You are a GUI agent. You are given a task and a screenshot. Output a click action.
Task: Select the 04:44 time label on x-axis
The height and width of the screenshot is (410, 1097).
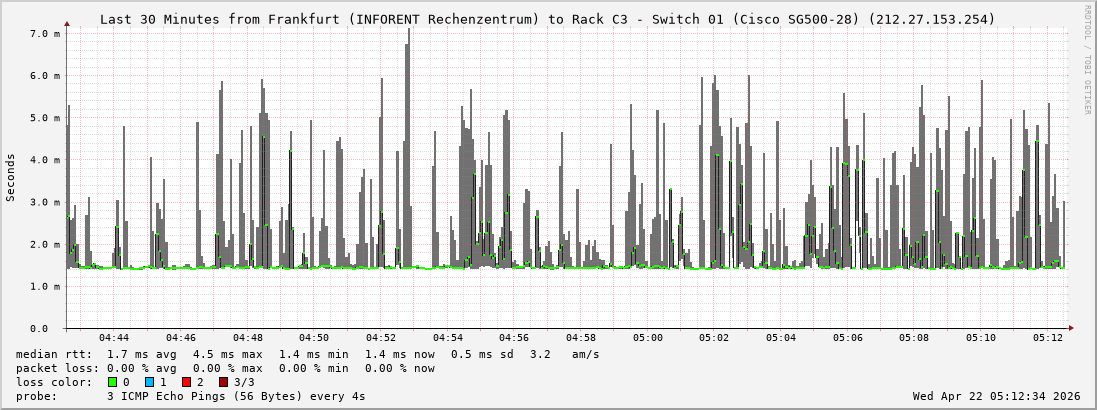[x=114, y=338]
